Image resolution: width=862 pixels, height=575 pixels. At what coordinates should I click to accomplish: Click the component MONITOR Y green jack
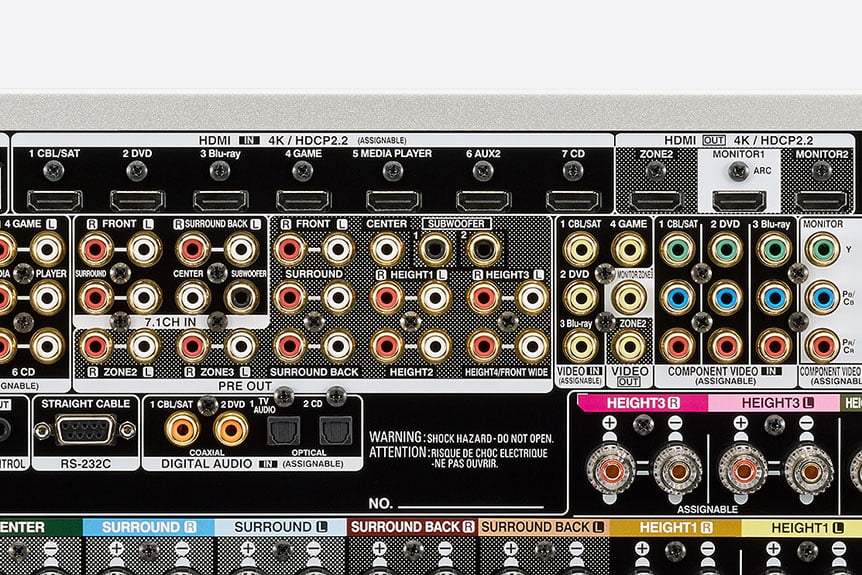822,249
